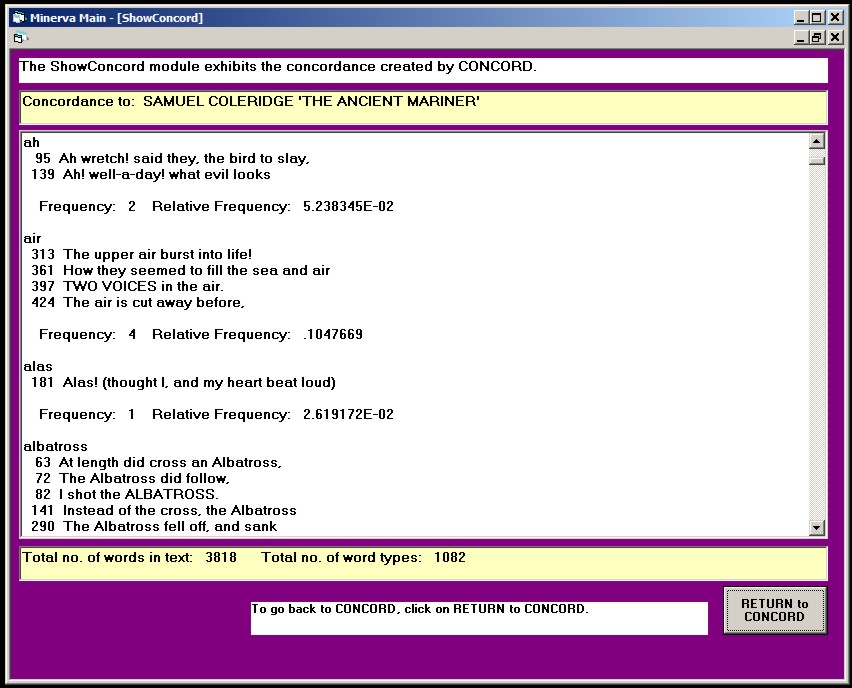
Task: Click the 'Total no. of words in text' field
Action: [423, 562]
